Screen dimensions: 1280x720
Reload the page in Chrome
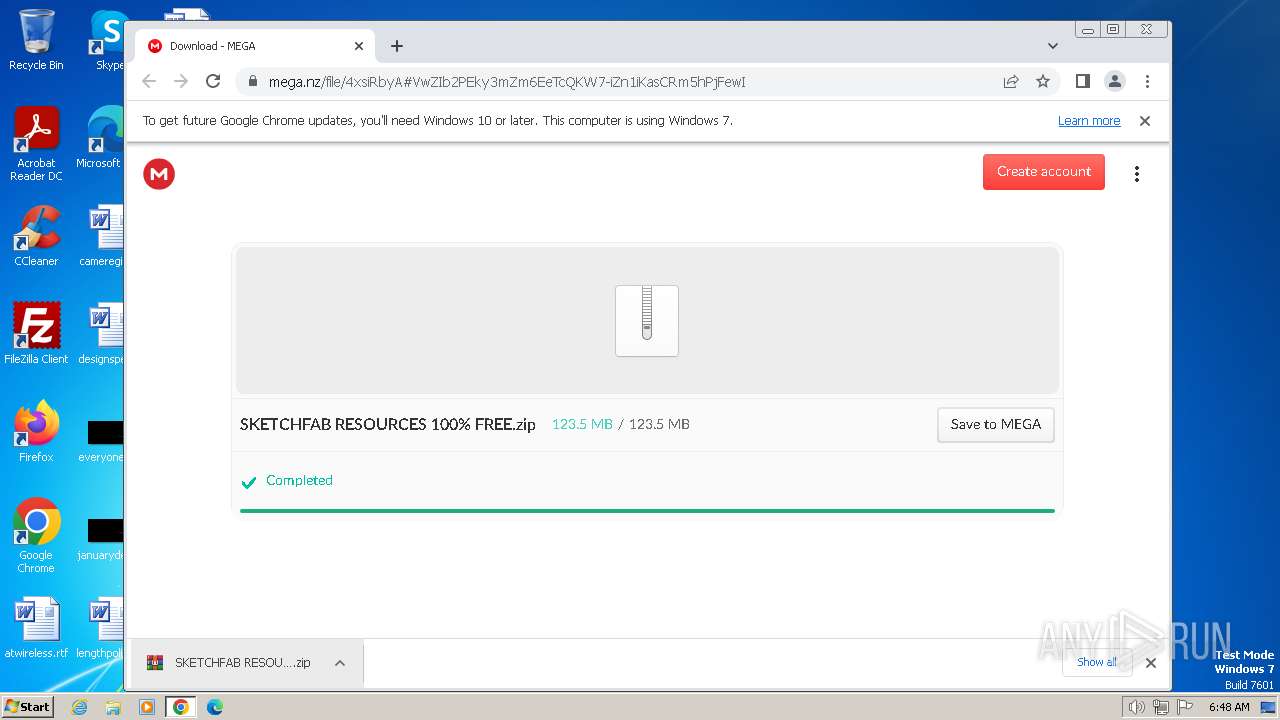click(x=213, y=82)
